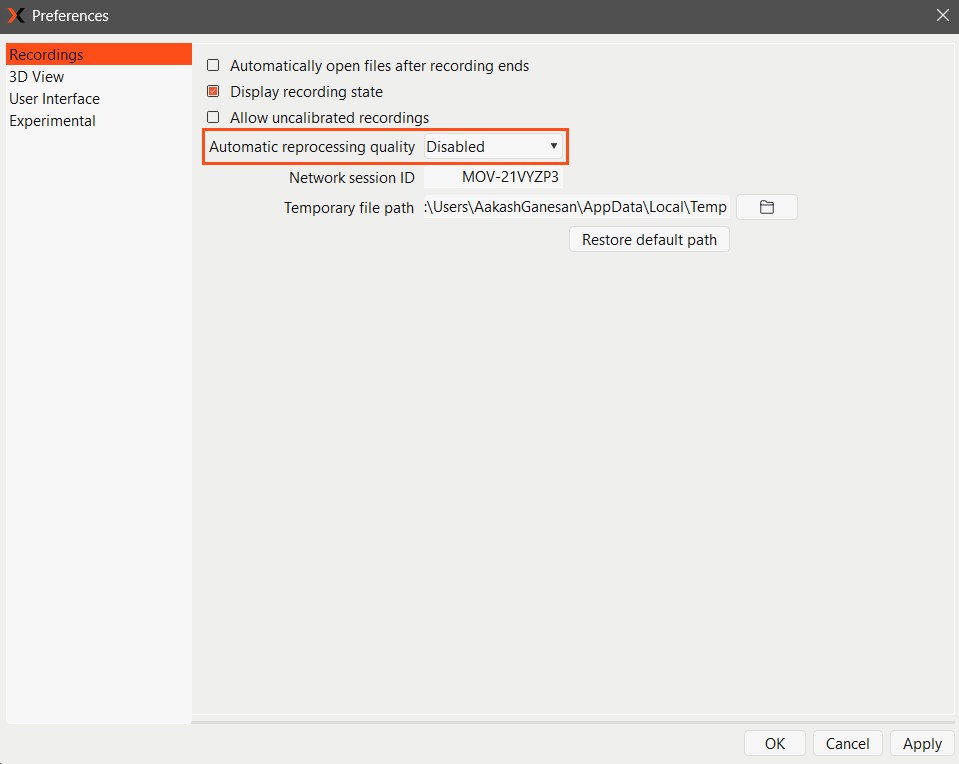The image size is (959, 764).
Task: Click the Network session ID label
Action: pyautogui.click(x=352, y=177)
